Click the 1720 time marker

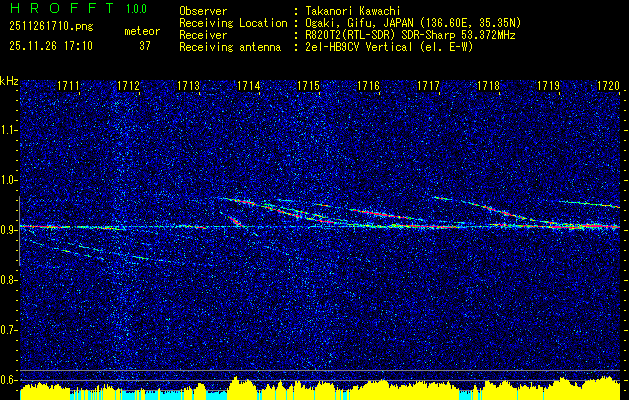(x=608, y=86)
